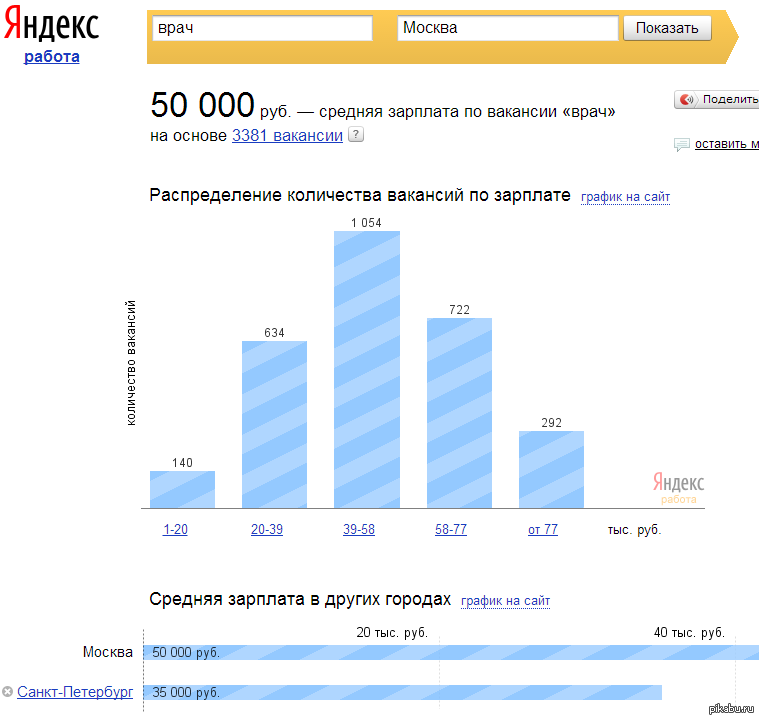The height and width of the screenshot is (720, 759).
Task: Click the bar labeled 292
Action: click(551, 470)
